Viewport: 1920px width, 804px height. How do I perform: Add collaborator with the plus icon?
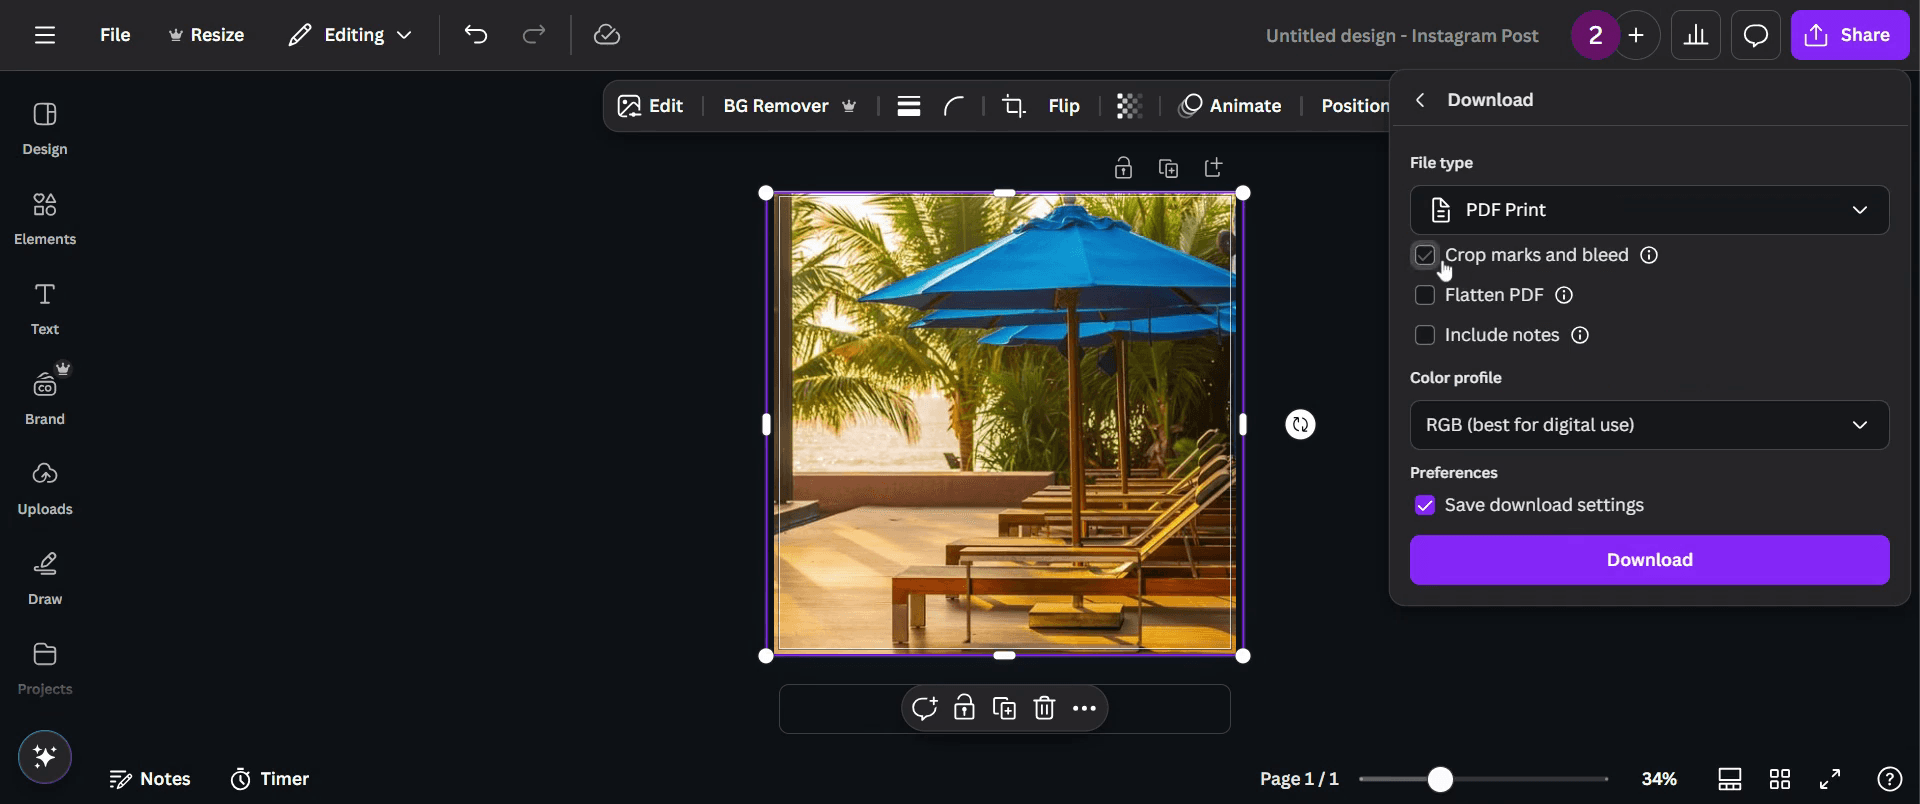1636,36
